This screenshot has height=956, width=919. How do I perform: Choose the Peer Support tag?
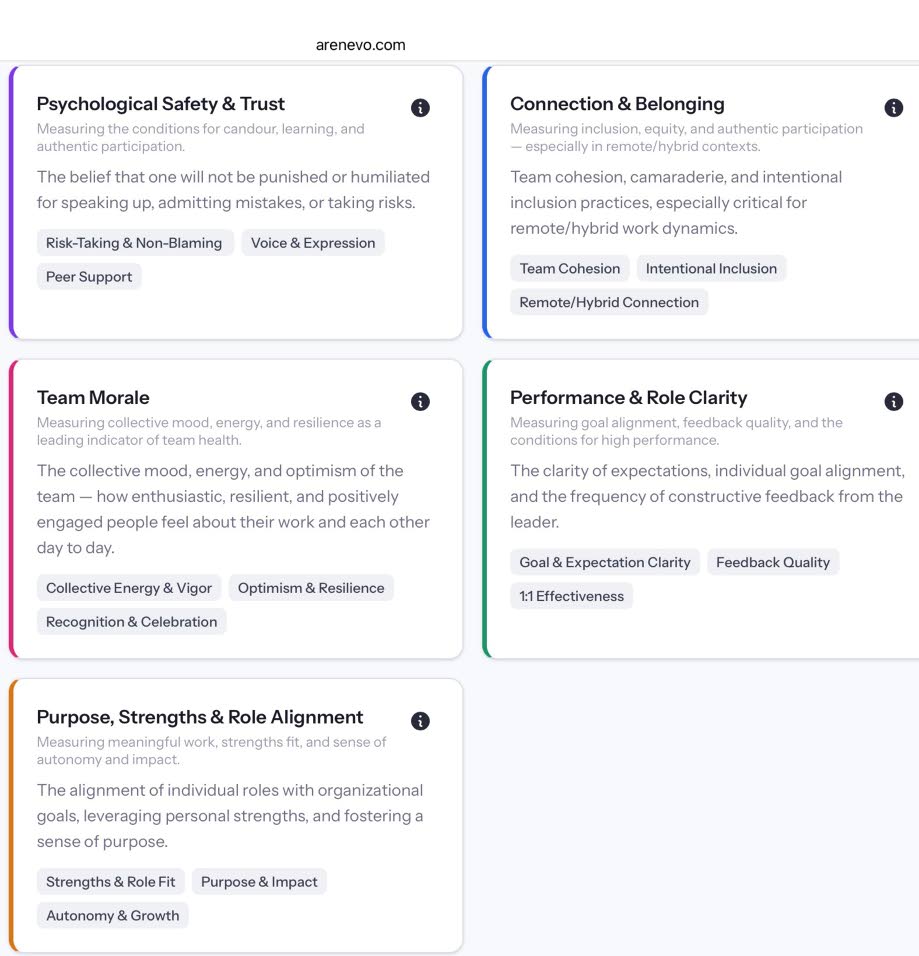tap(89, 277)
